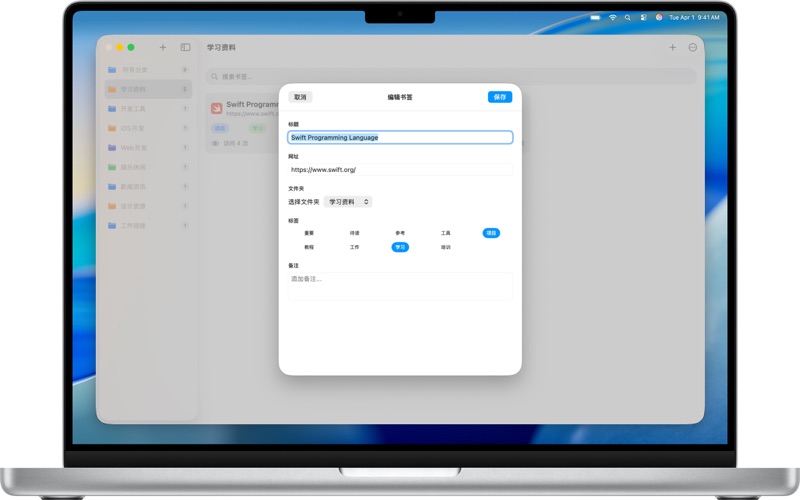Click the 学习 tag chip on the bookmark card

[x=258, y=128]
